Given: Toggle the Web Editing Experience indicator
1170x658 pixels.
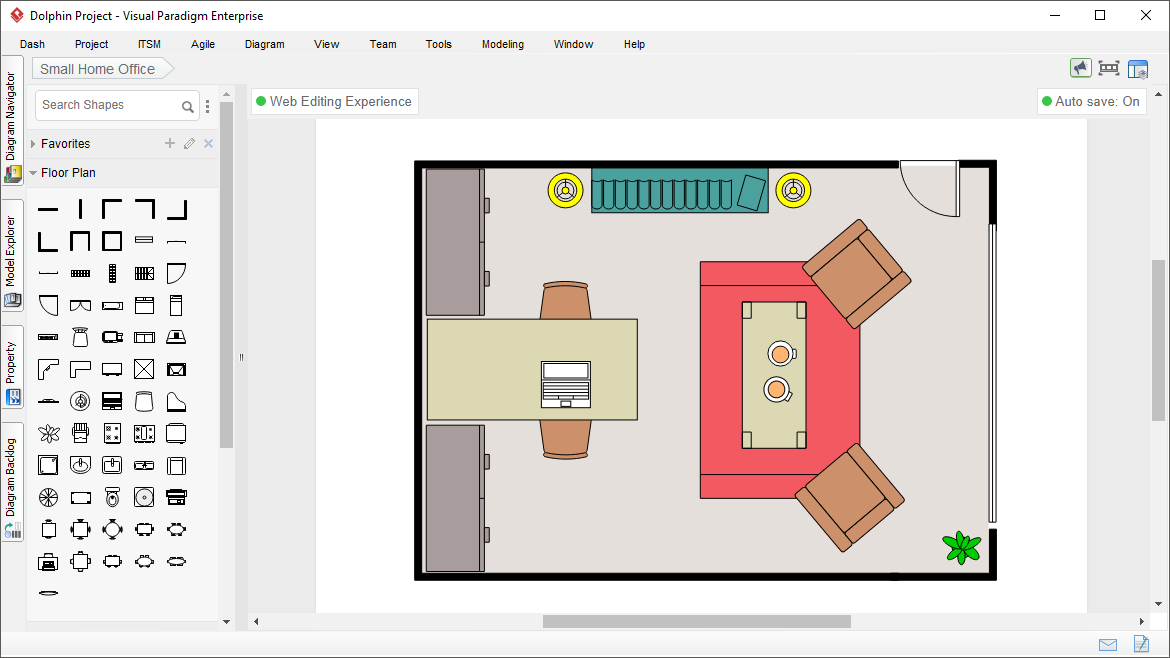Looking at the screenshot, I should click(334, 101).
